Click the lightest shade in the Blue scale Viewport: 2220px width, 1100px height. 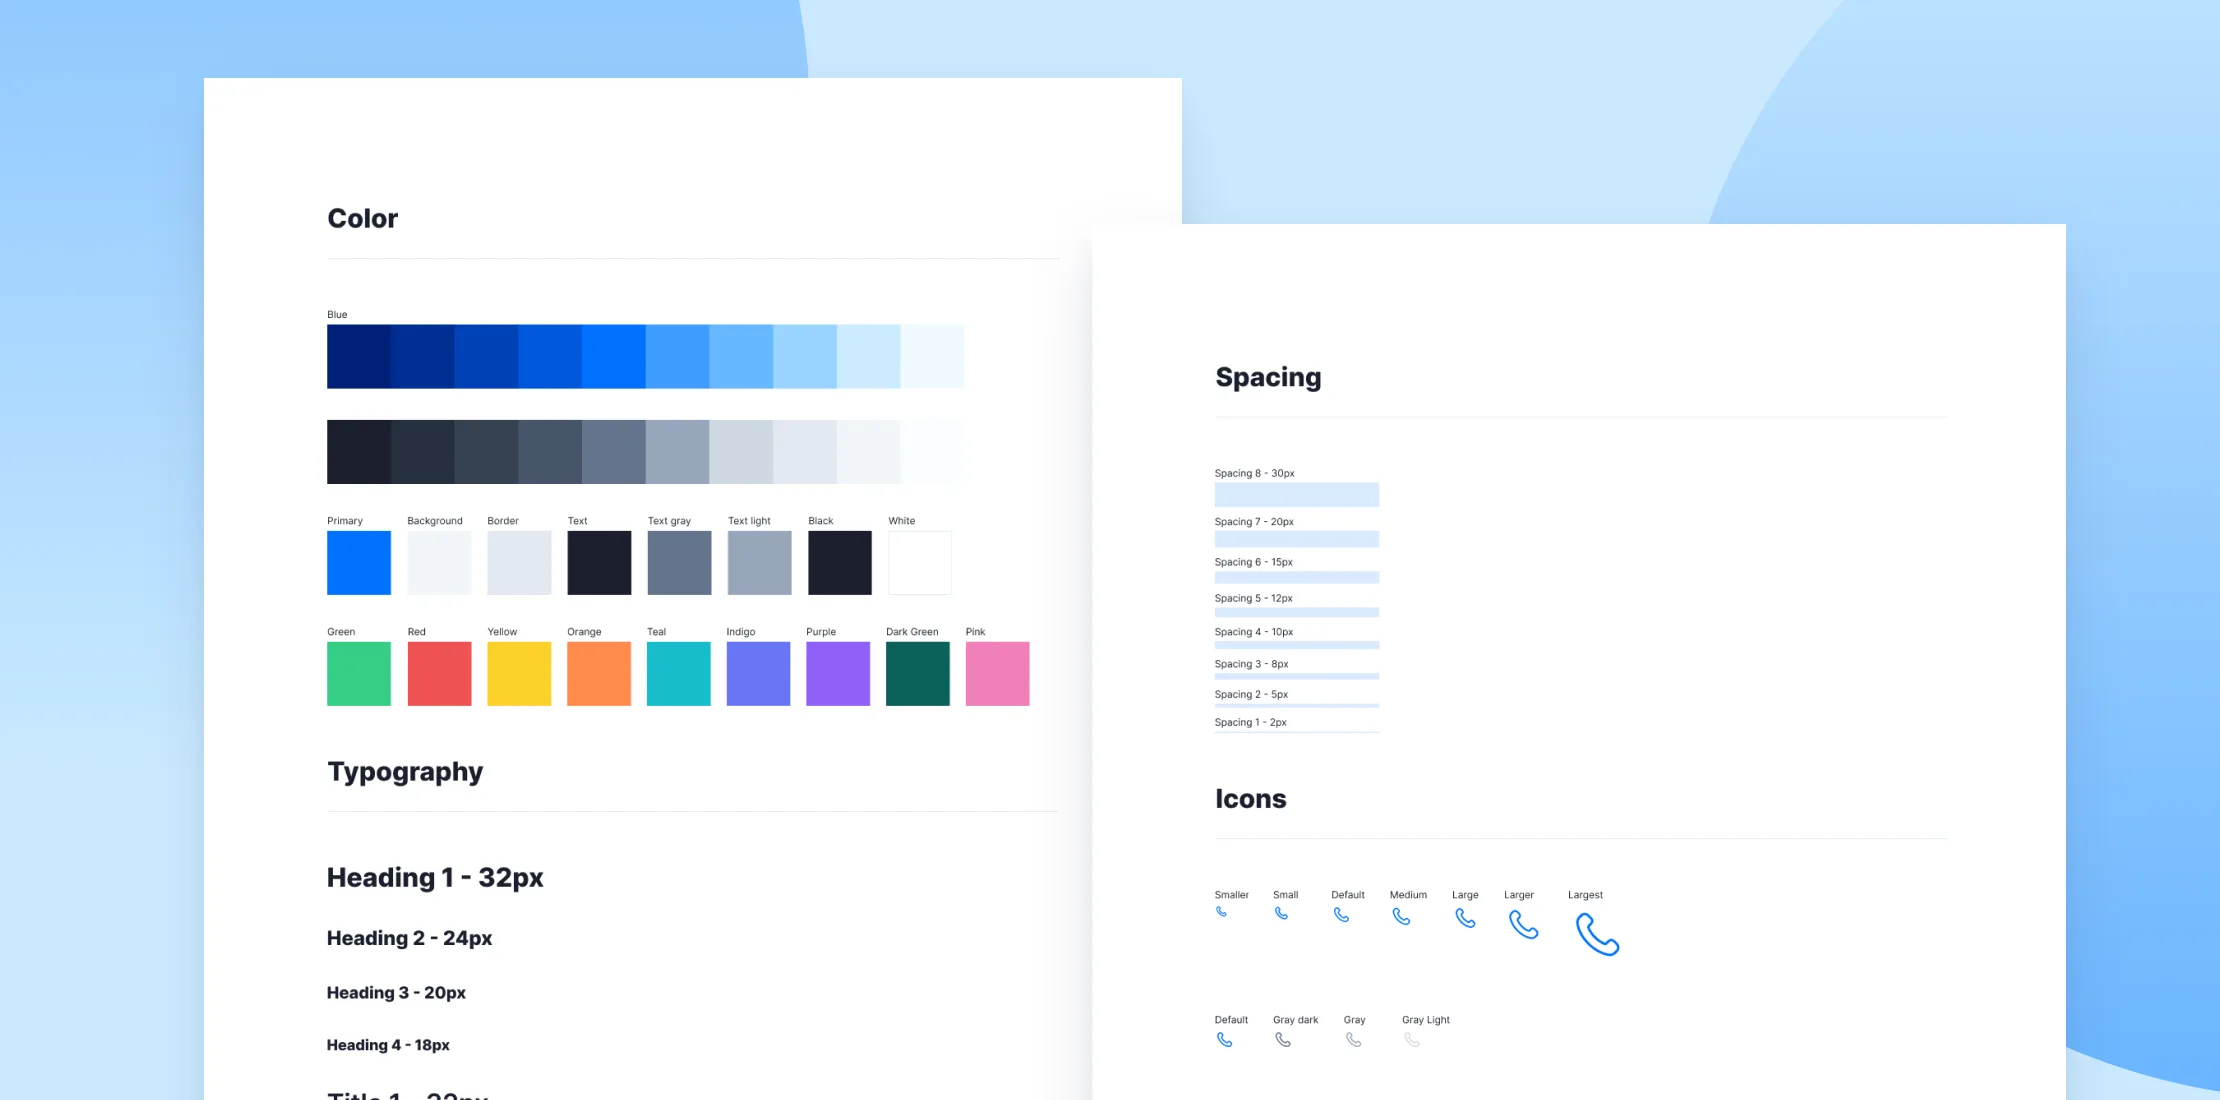[932, 356]
